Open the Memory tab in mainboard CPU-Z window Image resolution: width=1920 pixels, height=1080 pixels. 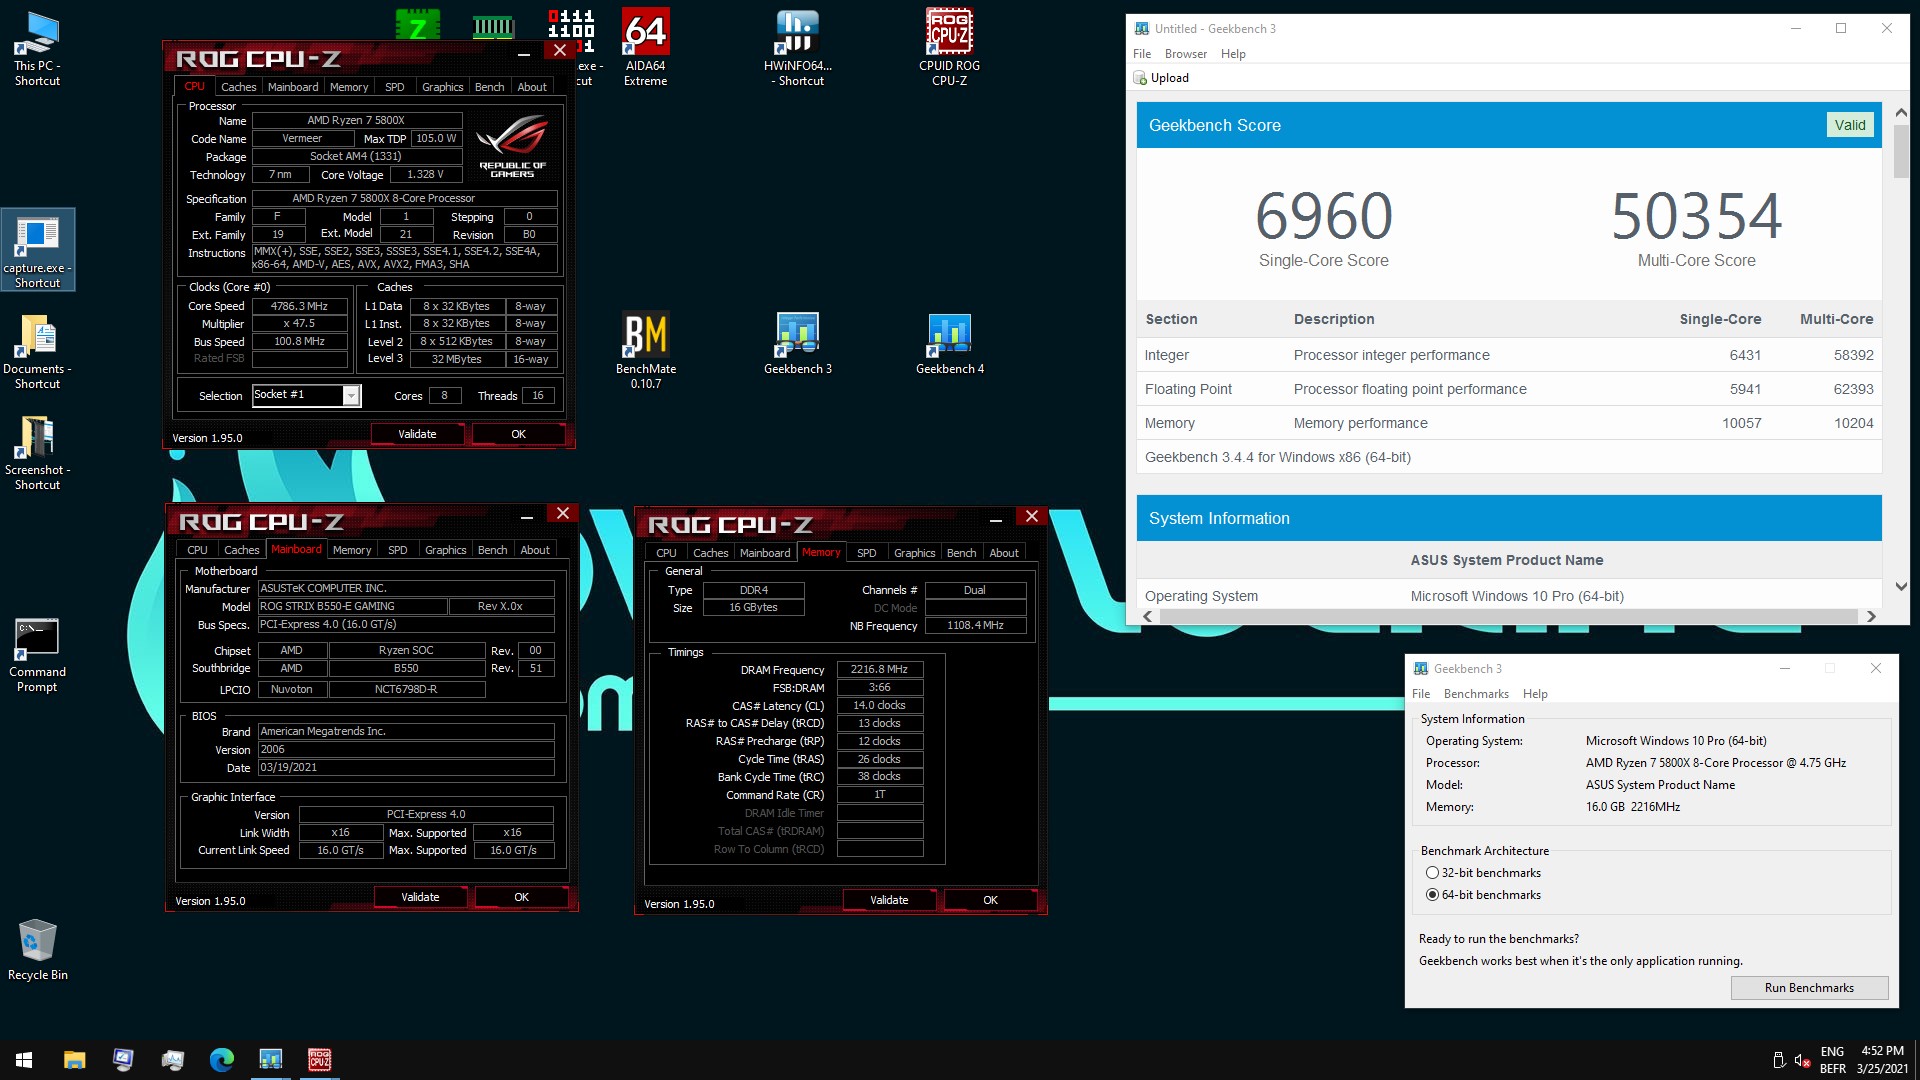coord(351,550)
